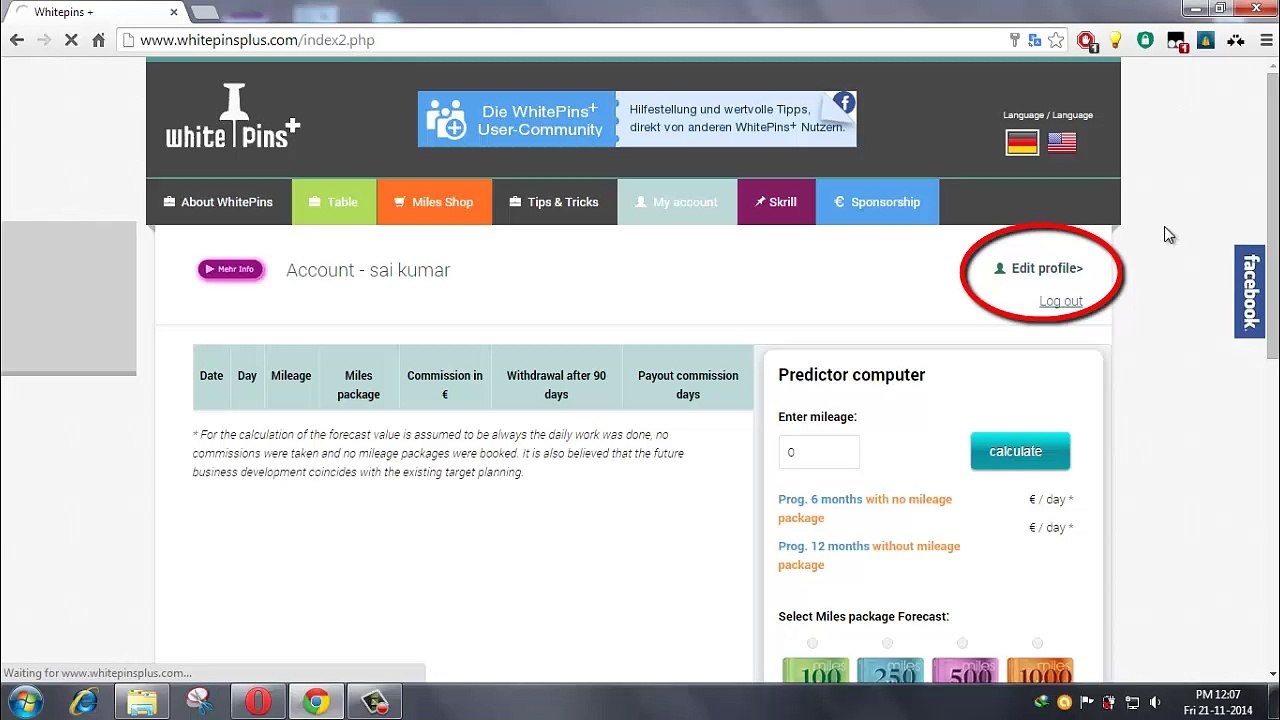1280x720 pixels.
Task: Switch to Opera in the taskbar
Action: (x=258, y=702)
